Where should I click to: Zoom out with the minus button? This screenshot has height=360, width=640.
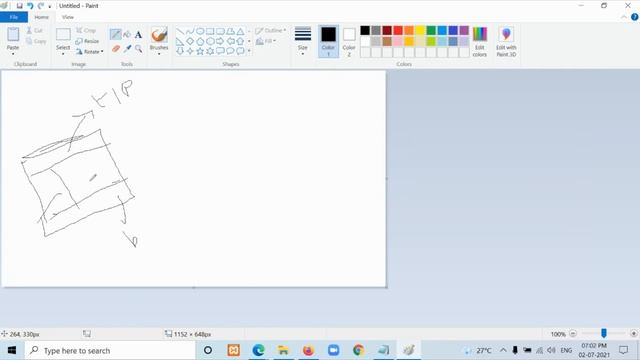click(x=573, y=334)
